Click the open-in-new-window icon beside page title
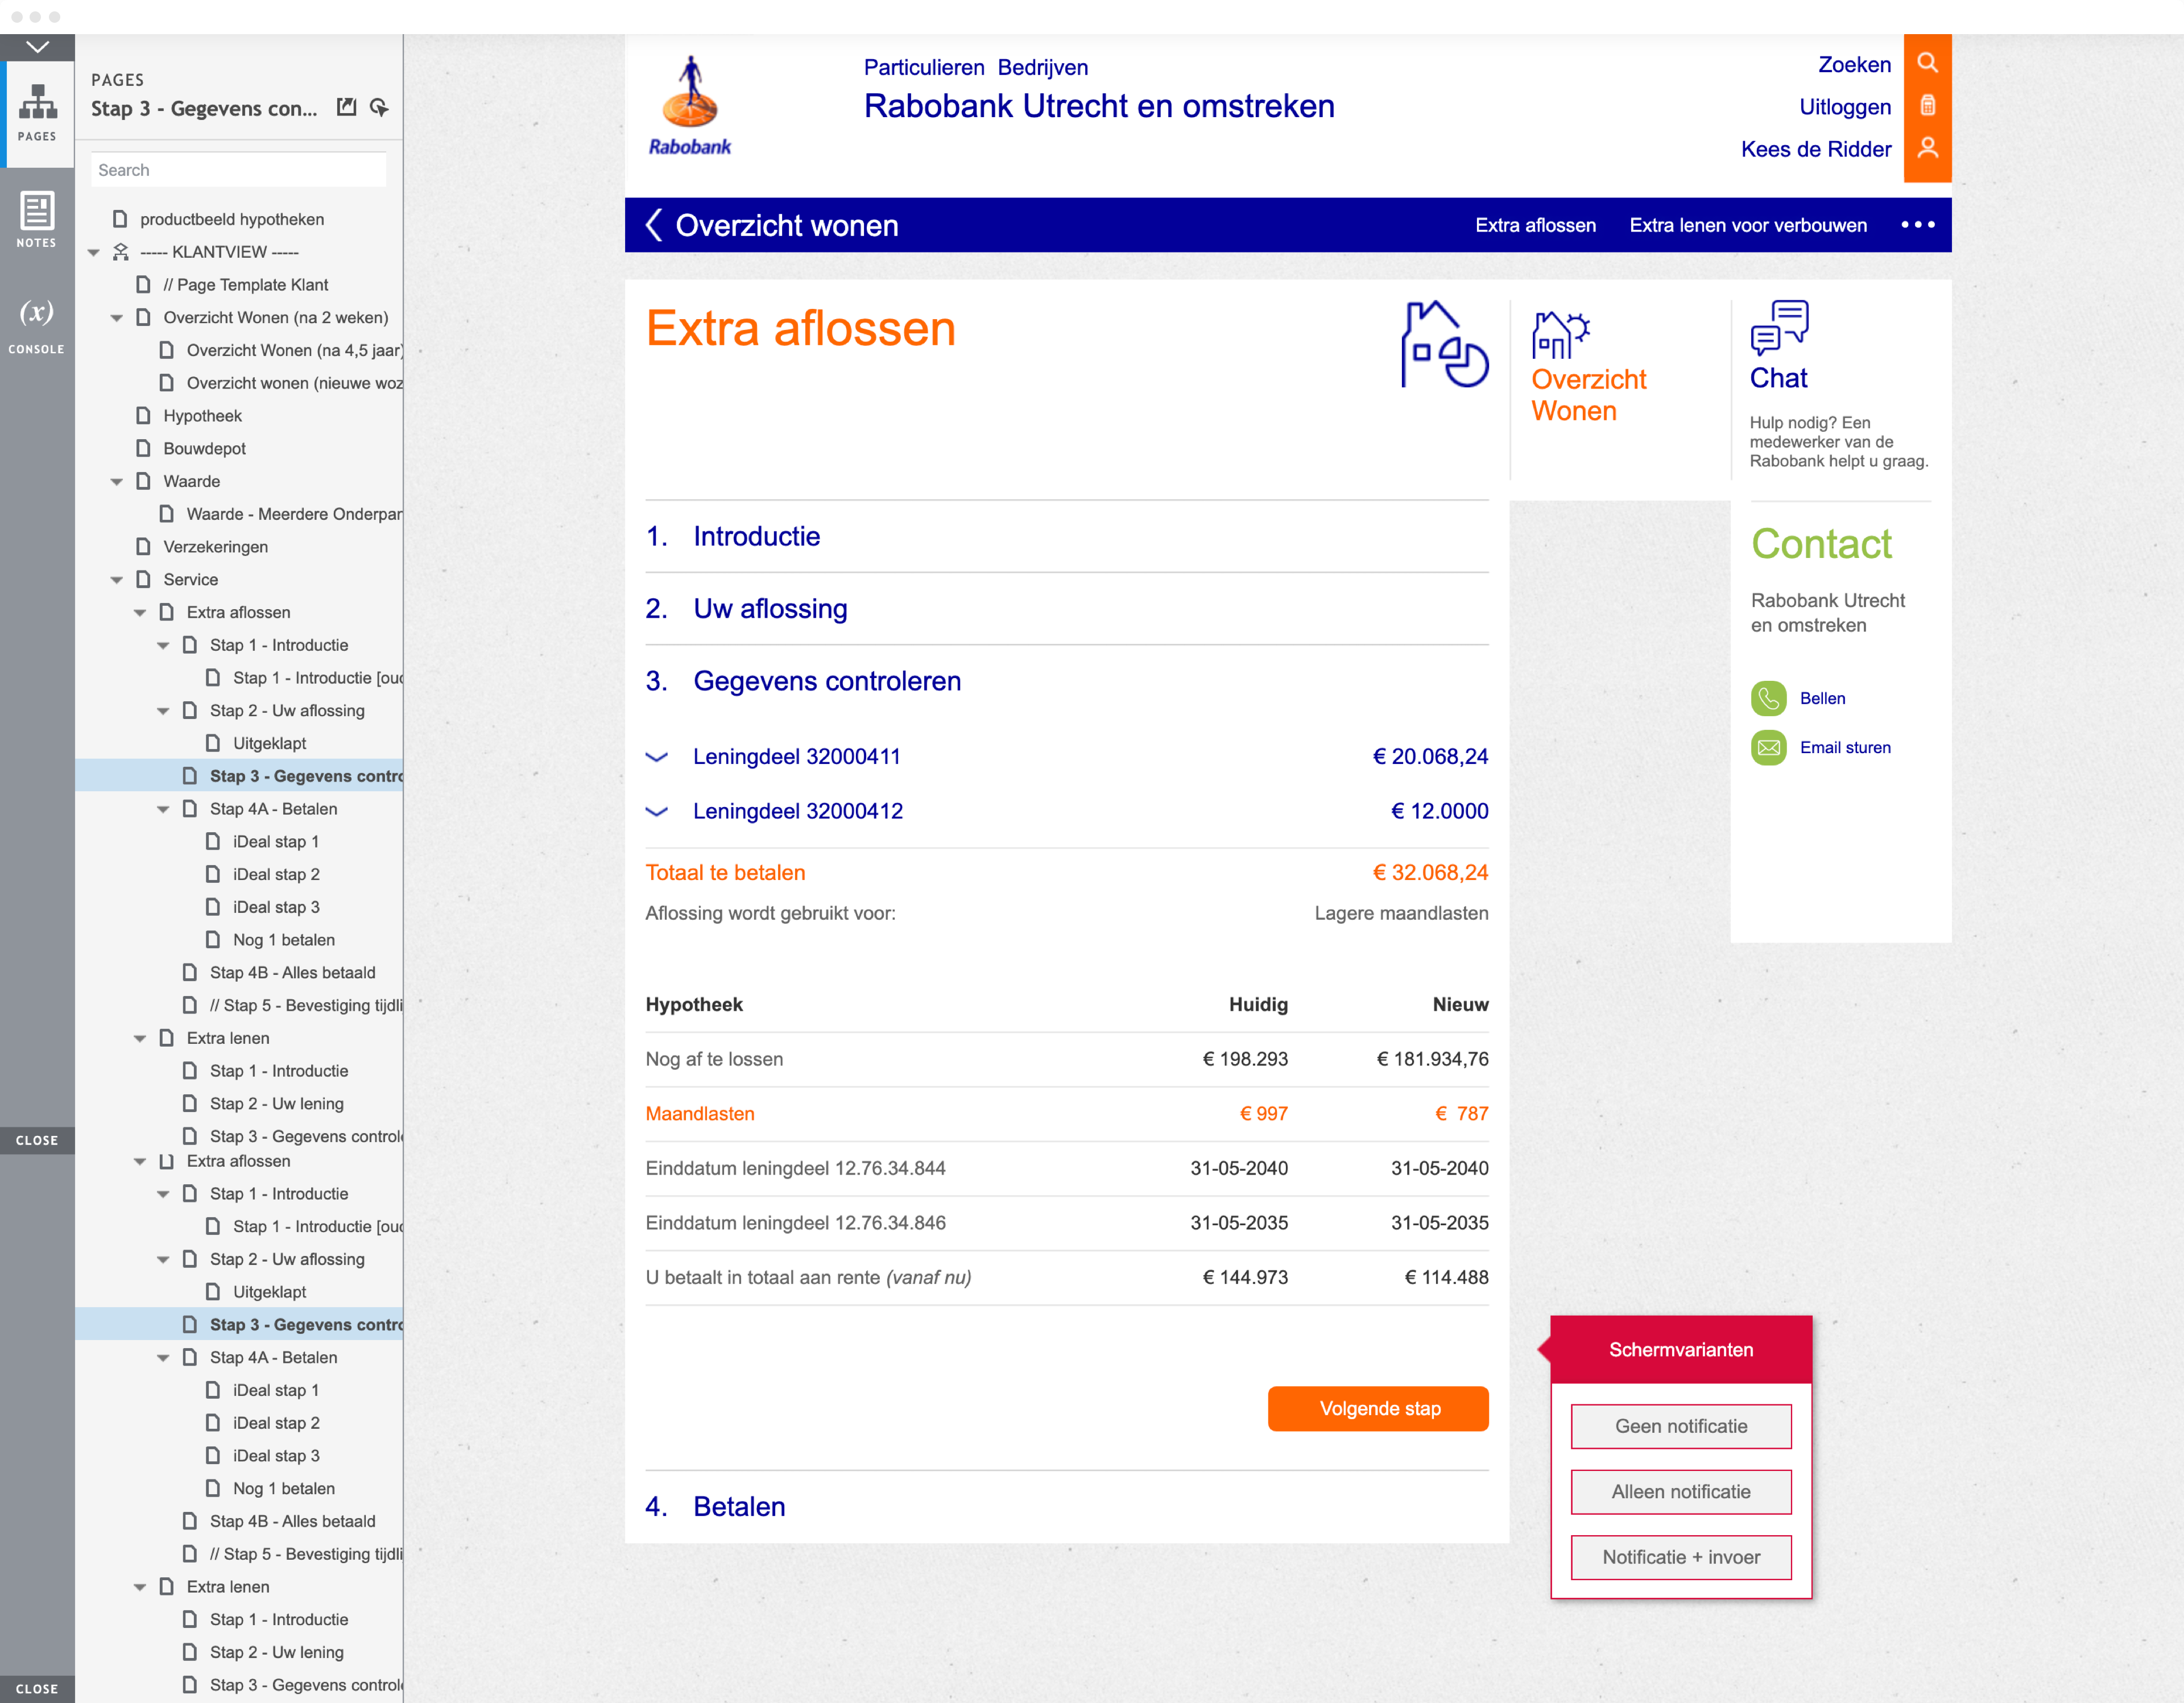The width and height of the screenshot is (2184, 1703). point(347,107)
